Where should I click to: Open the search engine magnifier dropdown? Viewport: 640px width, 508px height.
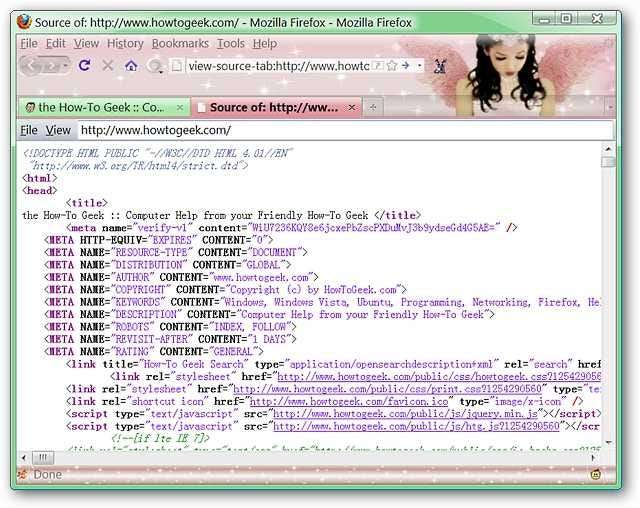coord(156,66)
